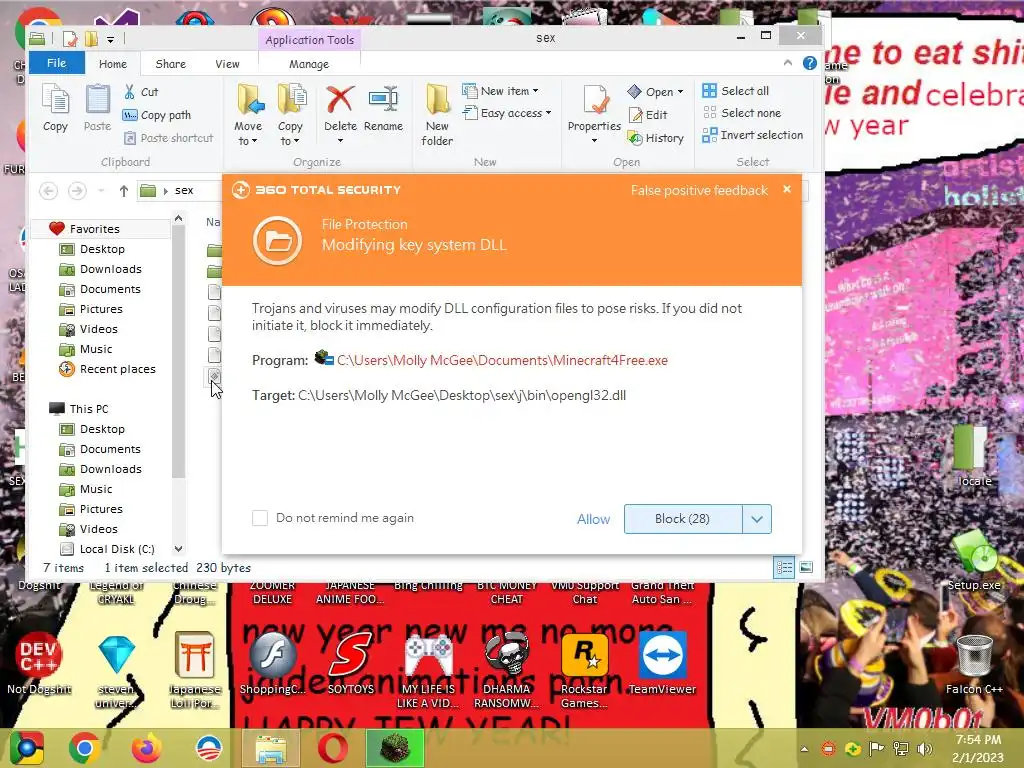Click False positive feedback link
Image resolution: width=1024 pixels, height=768 pixels.
[x=699, y=191]
